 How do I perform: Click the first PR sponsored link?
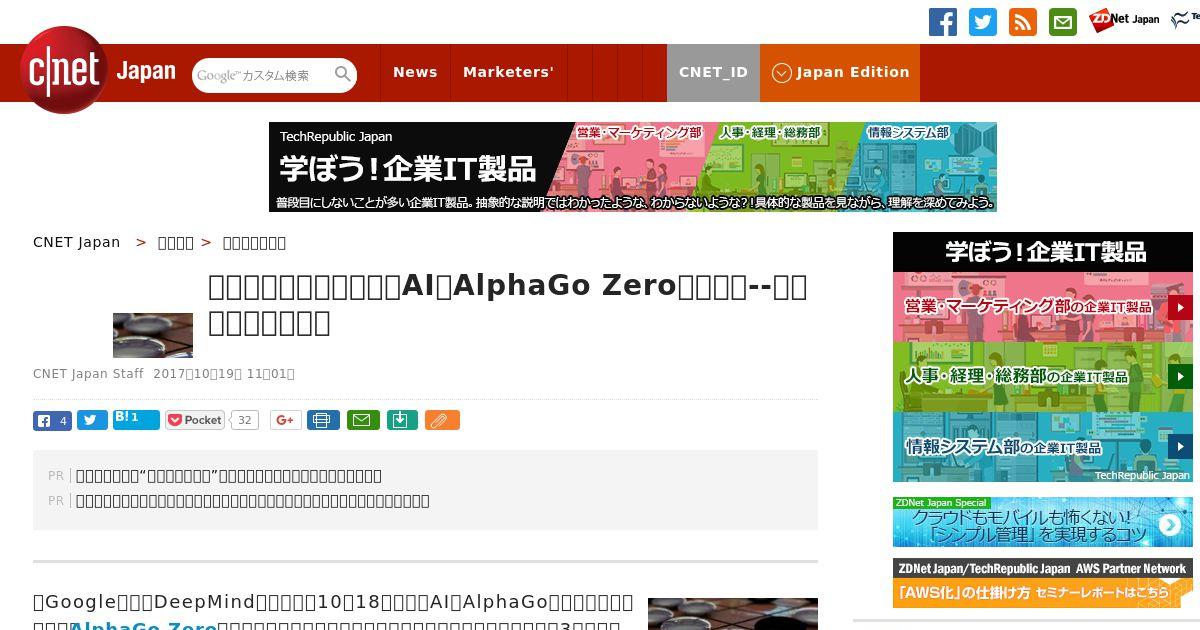(x=229, y=476)
